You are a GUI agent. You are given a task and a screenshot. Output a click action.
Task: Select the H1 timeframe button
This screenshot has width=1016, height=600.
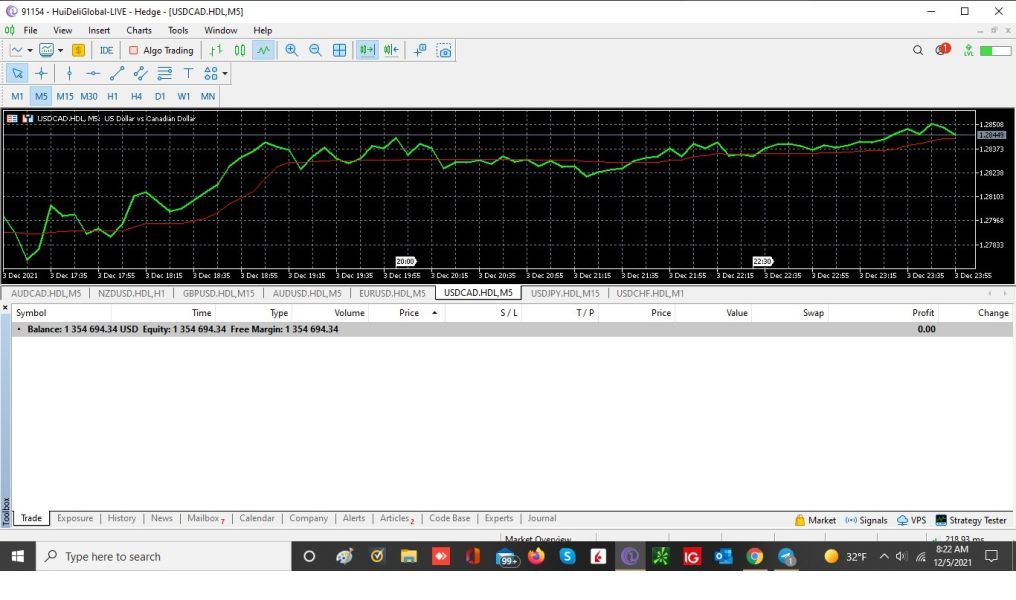pyautogui.click(x=112, y=96)
